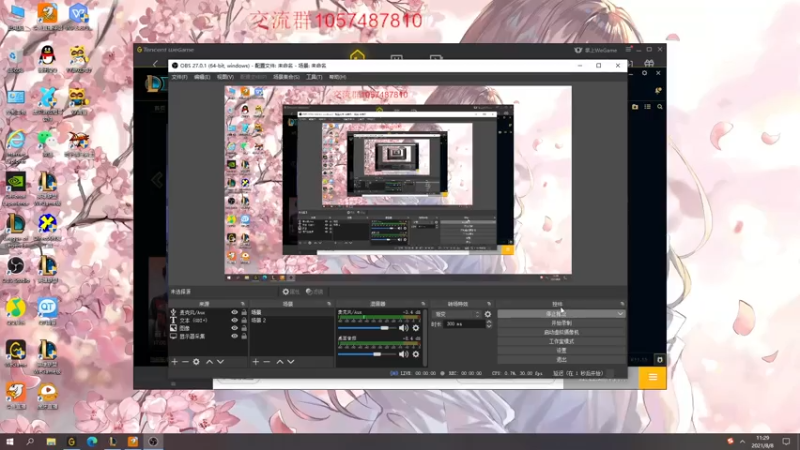Lock the 麦克风/Aux source

click(244, 312)
